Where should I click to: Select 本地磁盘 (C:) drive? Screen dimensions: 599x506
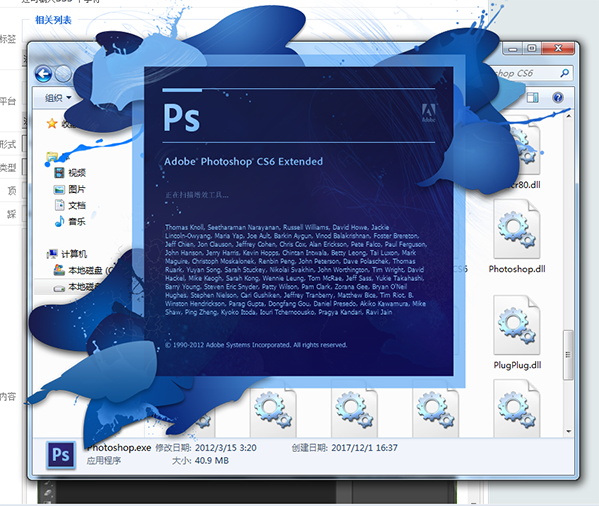pyautogui.click(x=83, y=270)
